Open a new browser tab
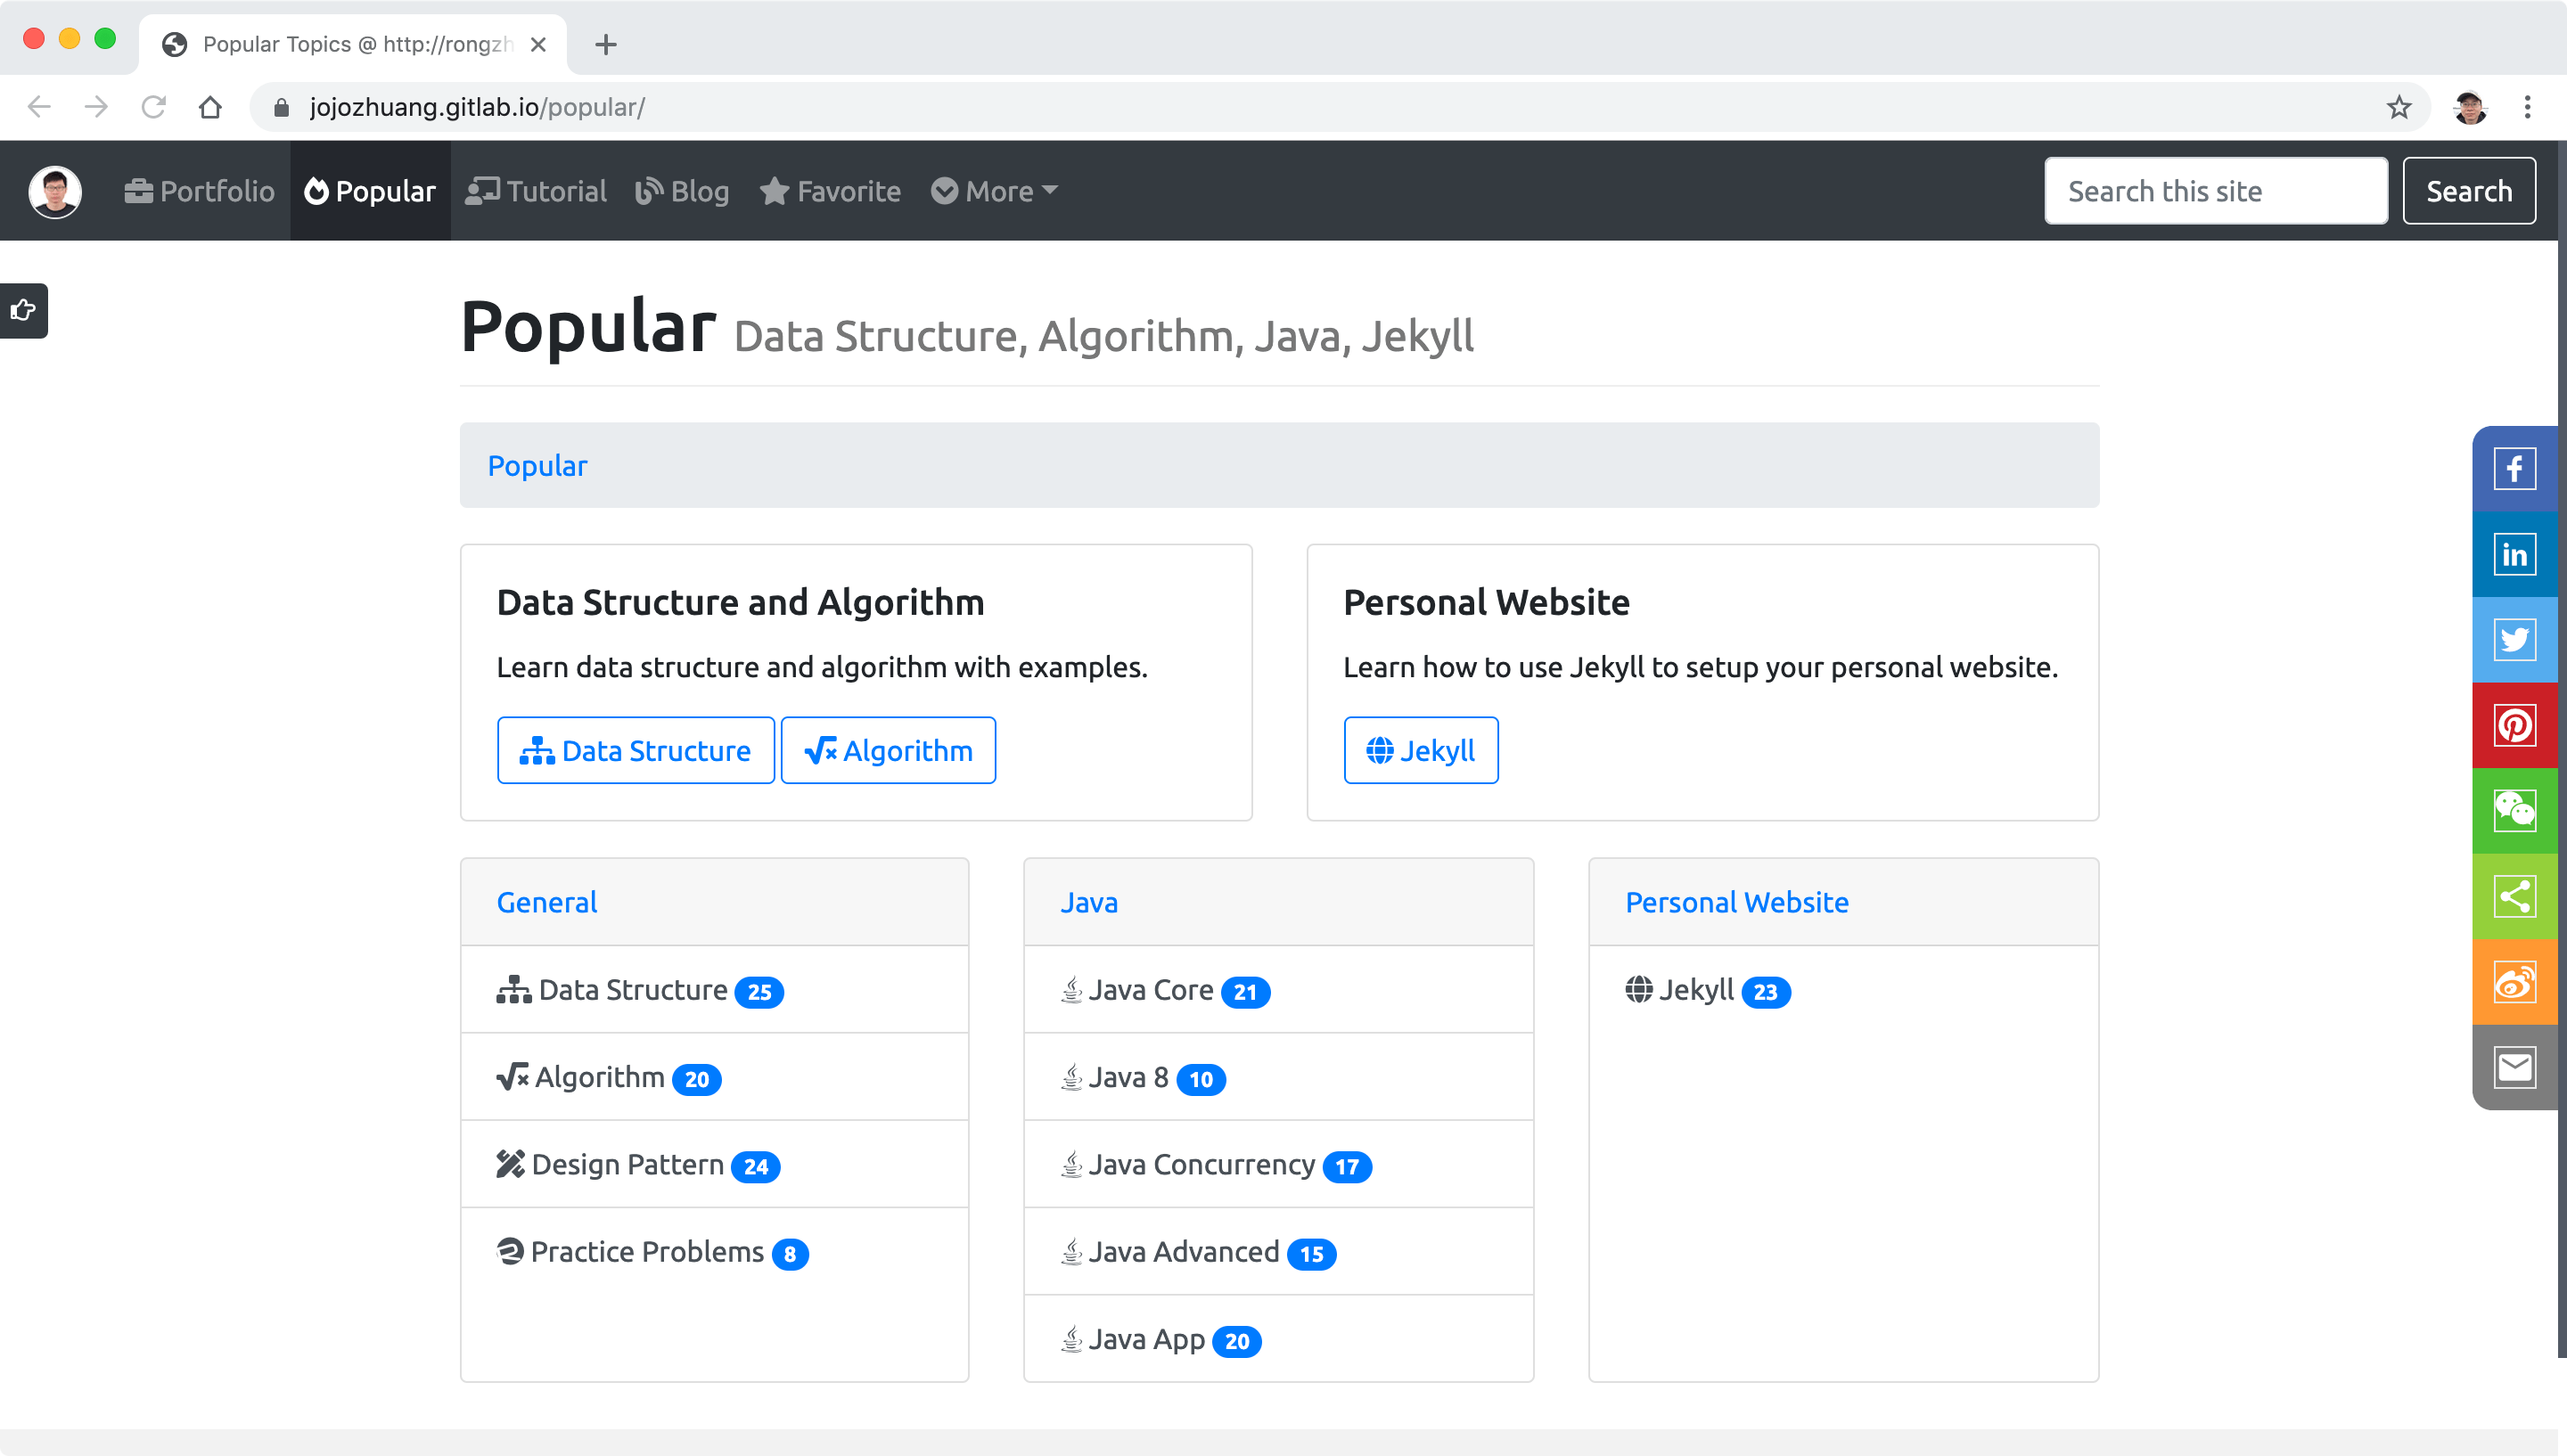This screenshot has height=1456, width=2567. point(605,45)
